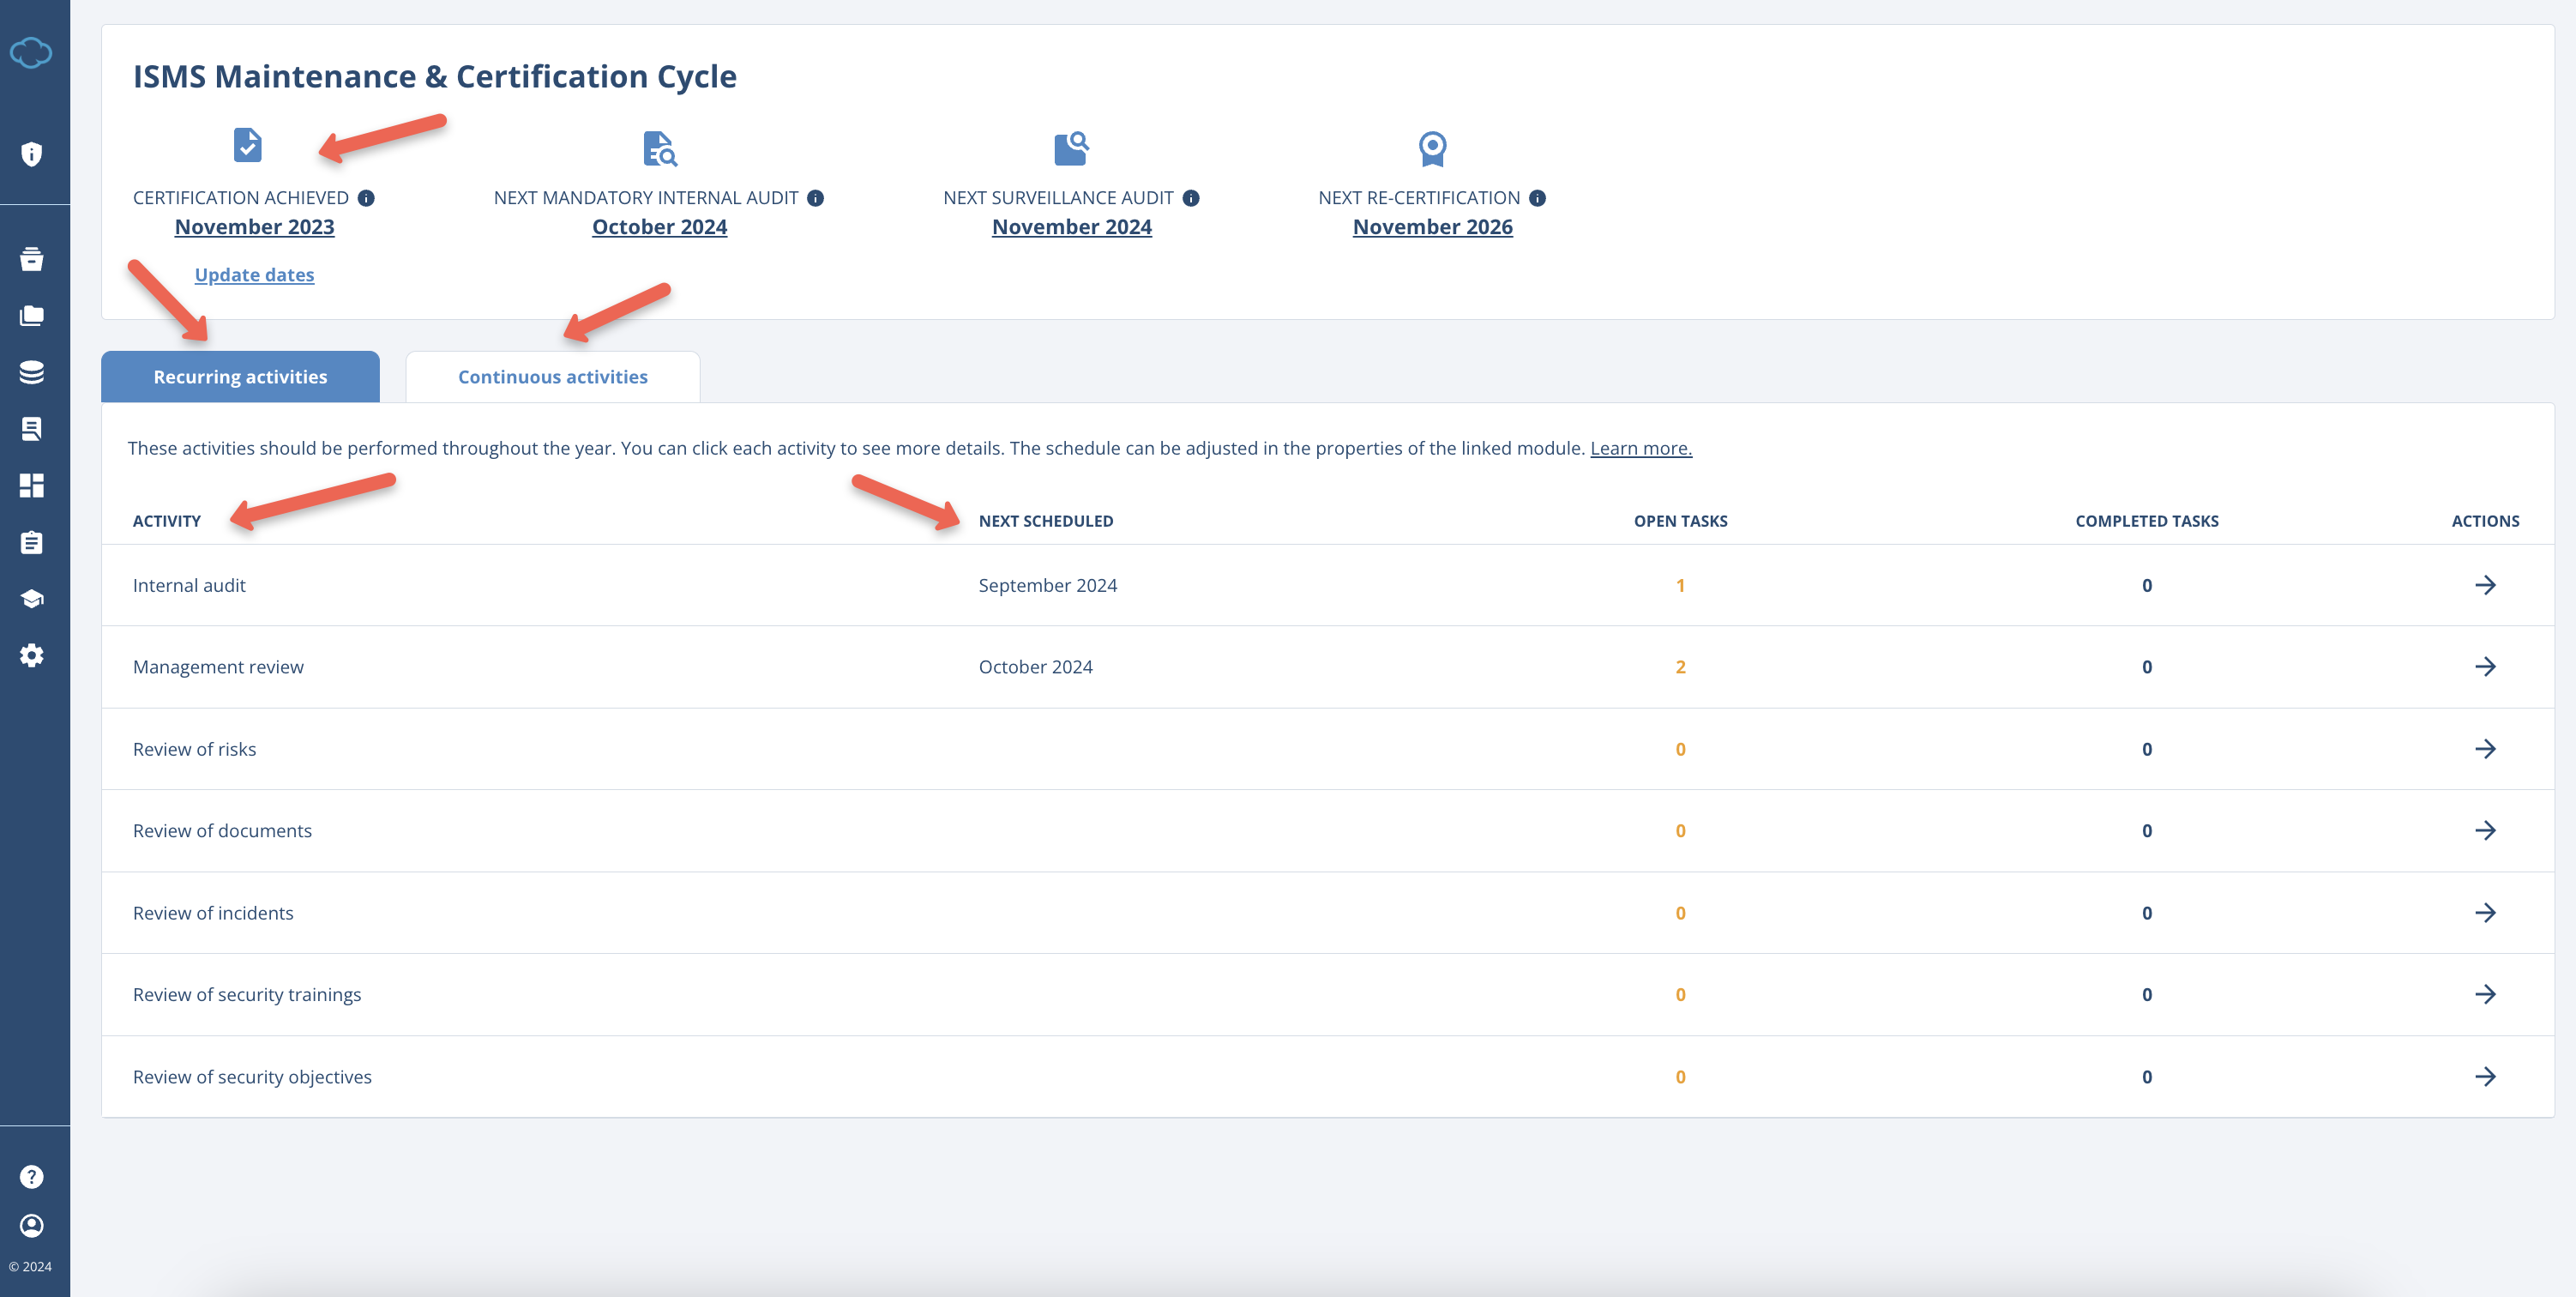Expand the Management review activity details
The height and width of the screenshot is (1297, 2576).
pyautogui.click(x=2487, y=666)
